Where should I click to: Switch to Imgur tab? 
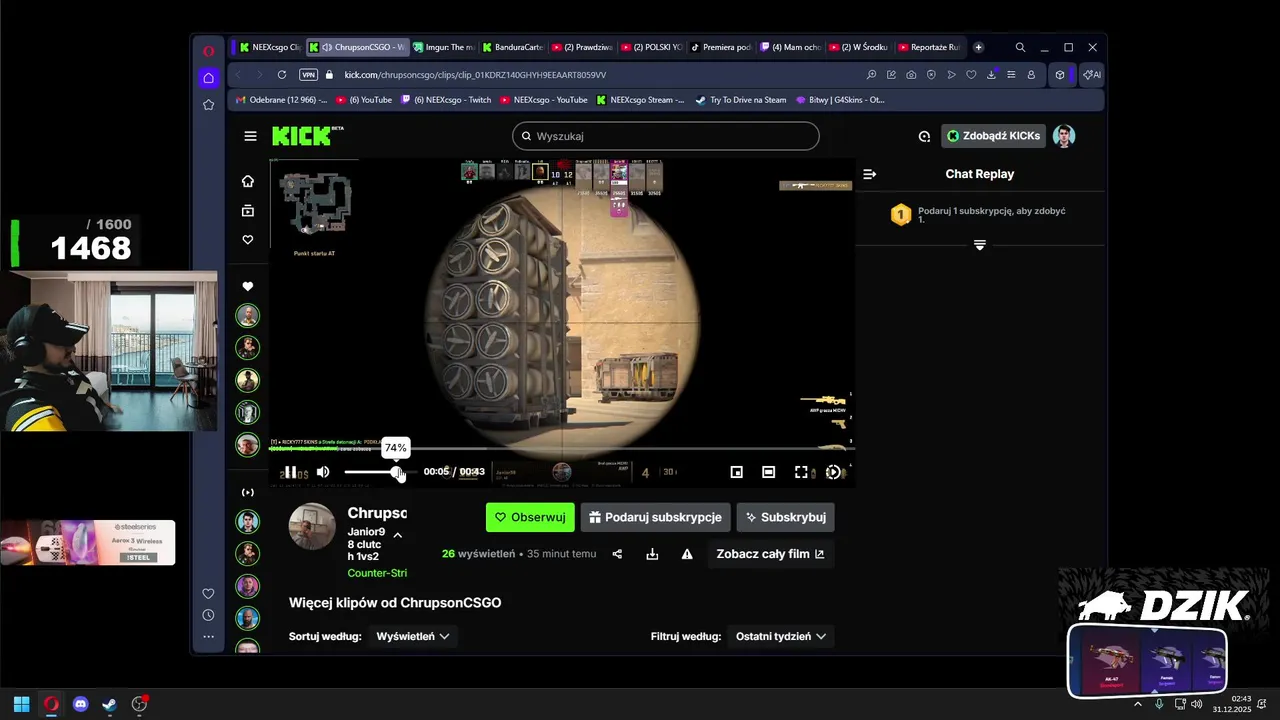pyautogui.click(x=443, y=47)
